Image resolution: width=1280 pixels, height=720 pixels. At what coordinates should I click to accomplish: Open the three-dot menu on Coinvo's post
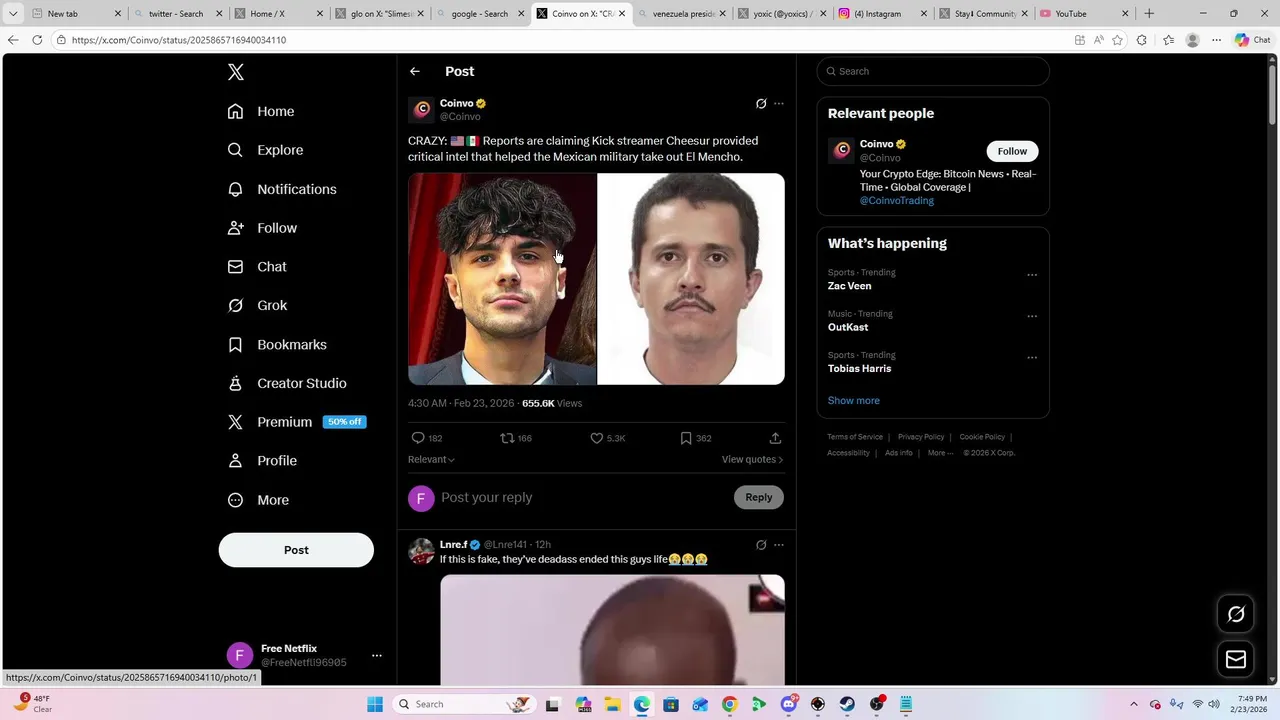coord(779,103)
